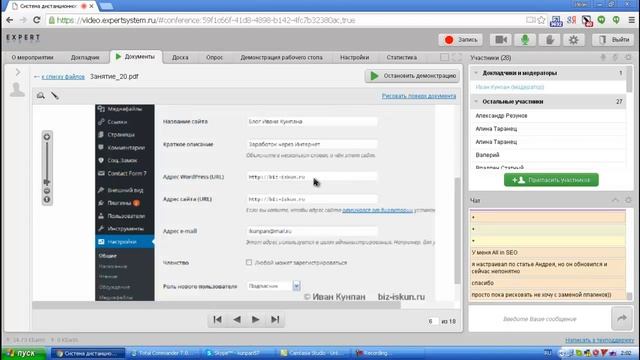Select the pencil drawing tool
Image resolution: width=640 pixels, height=360 pixels.
(x=55, y=96)
